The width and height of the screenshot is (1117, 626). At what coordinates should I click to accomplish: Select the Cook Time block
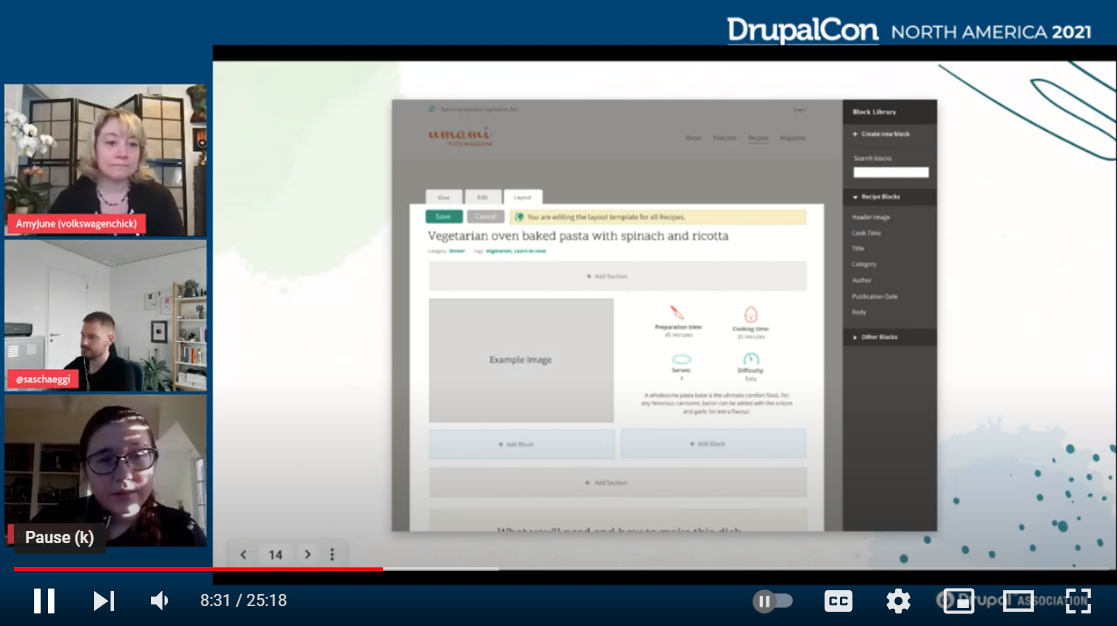[866, 233]
